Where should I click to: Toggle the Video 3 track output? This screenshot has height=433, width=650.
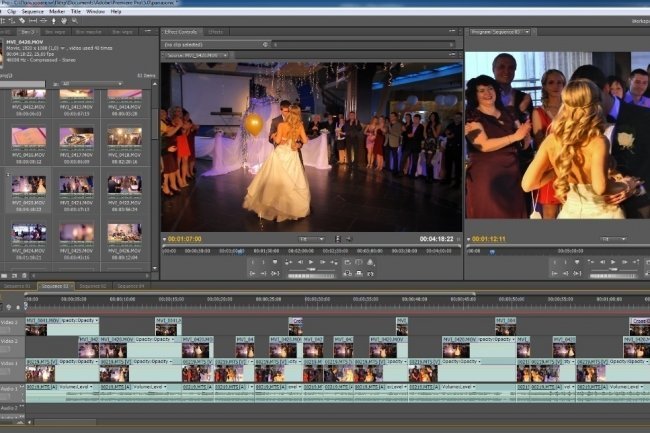(x=4, y=323)
